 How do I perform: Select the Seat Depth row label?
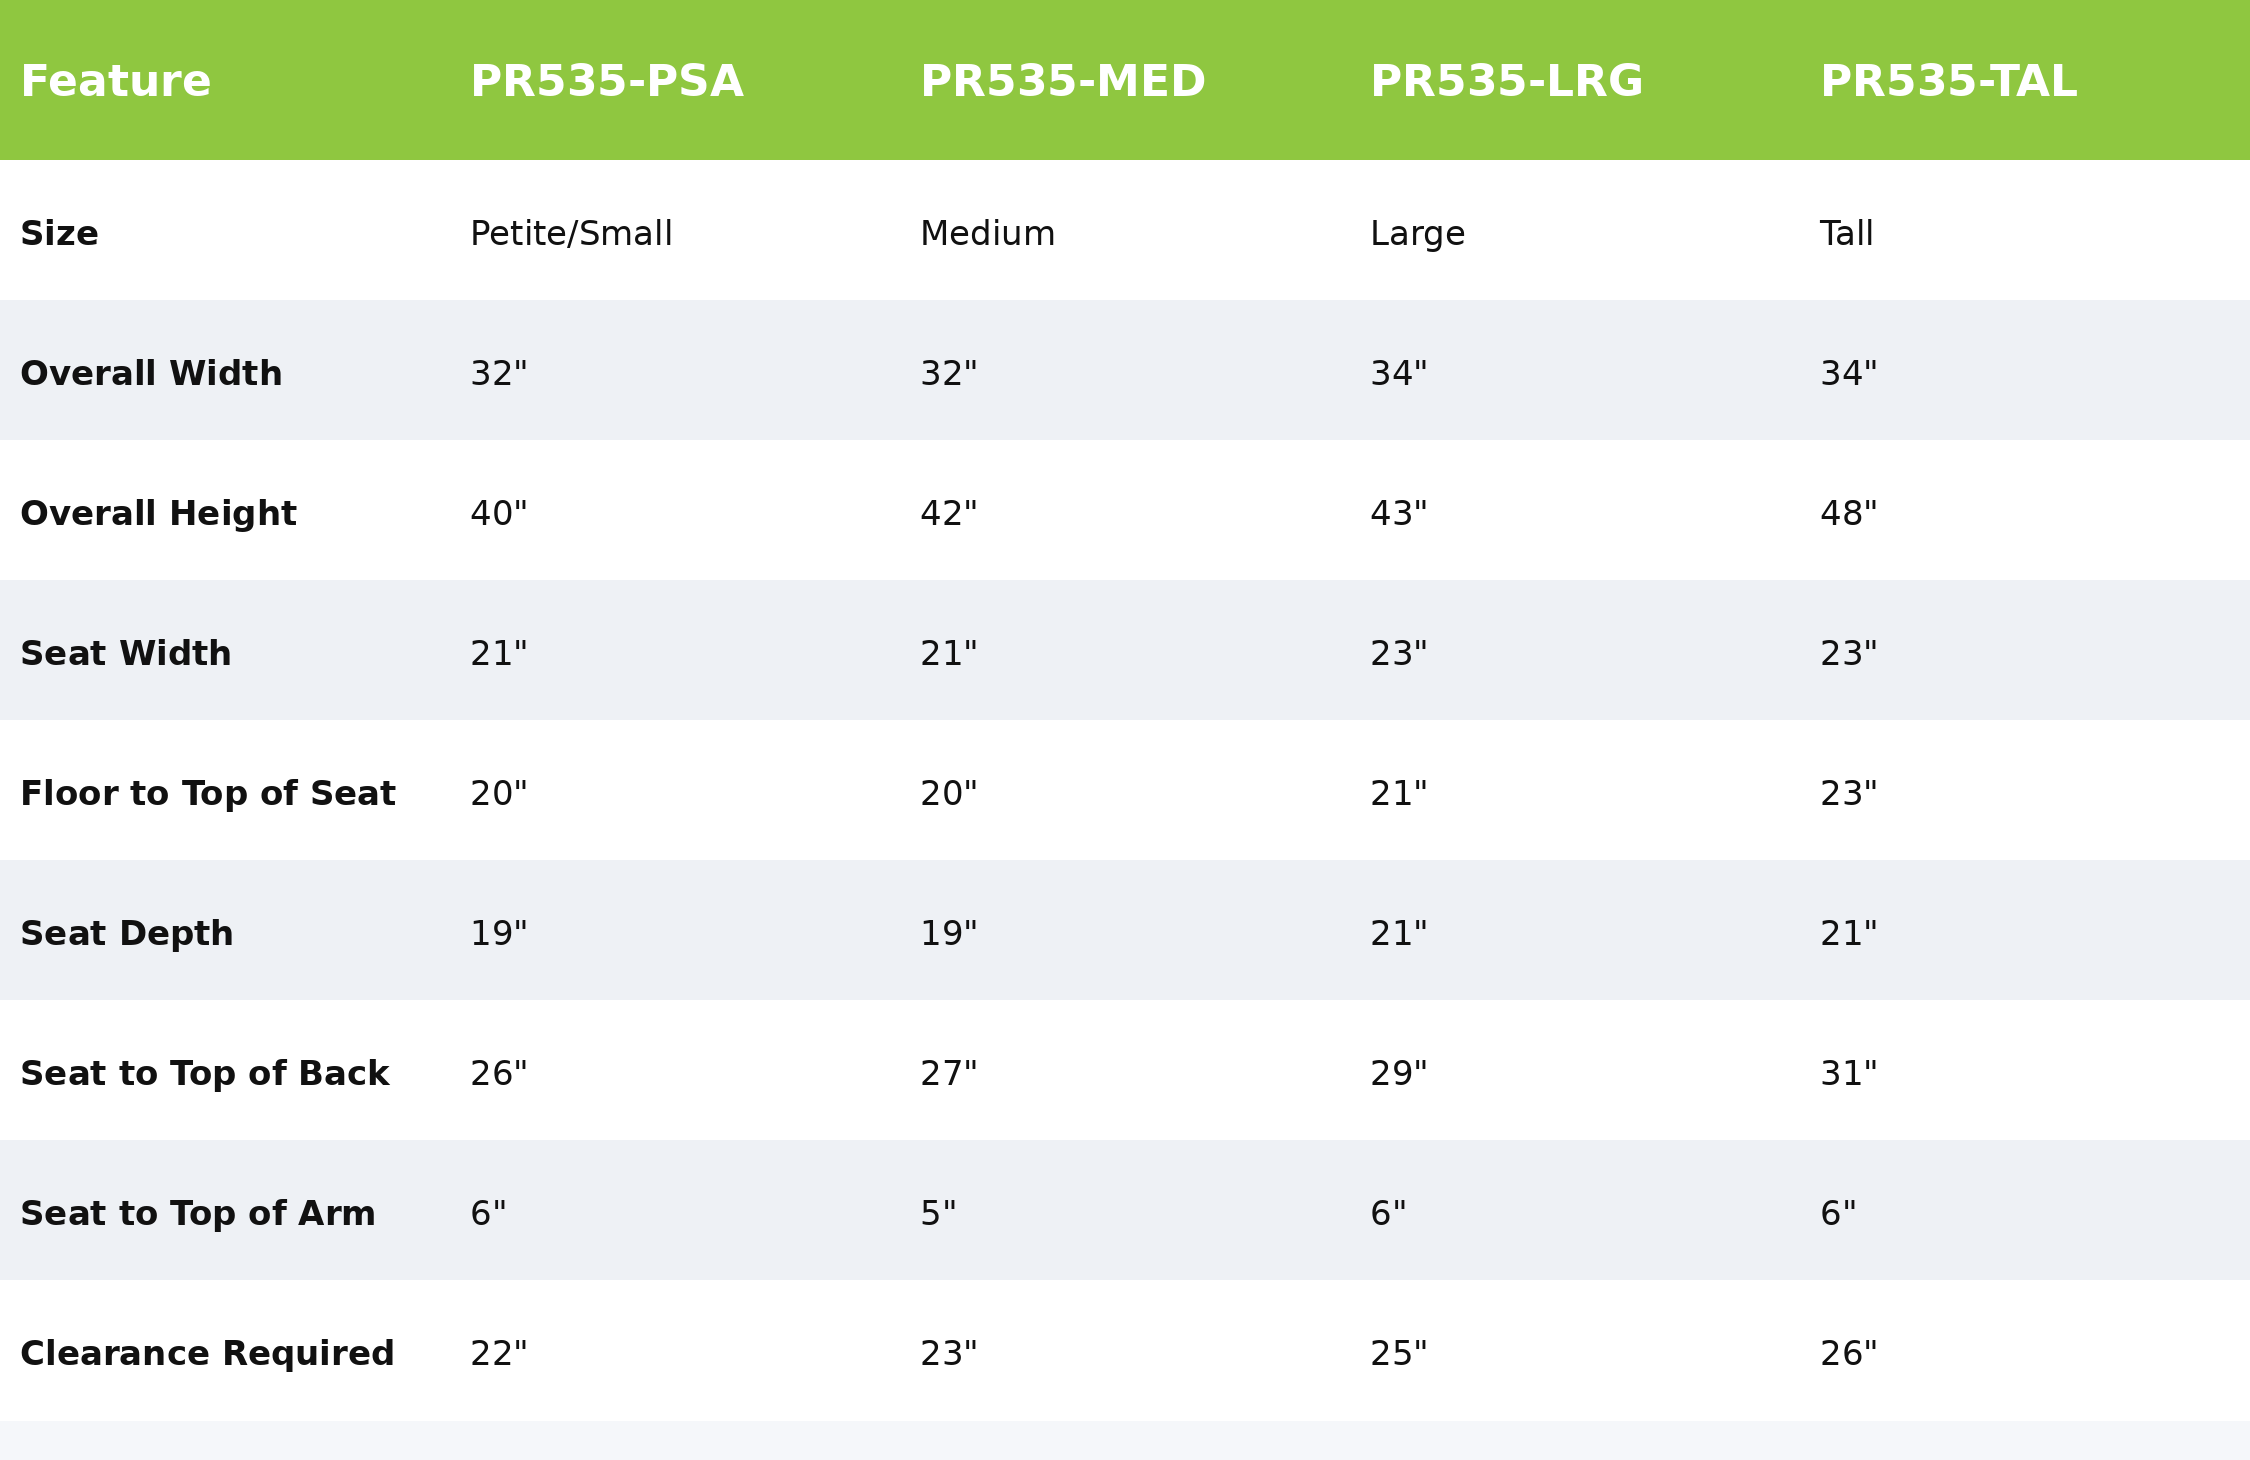tap(127, 935)
